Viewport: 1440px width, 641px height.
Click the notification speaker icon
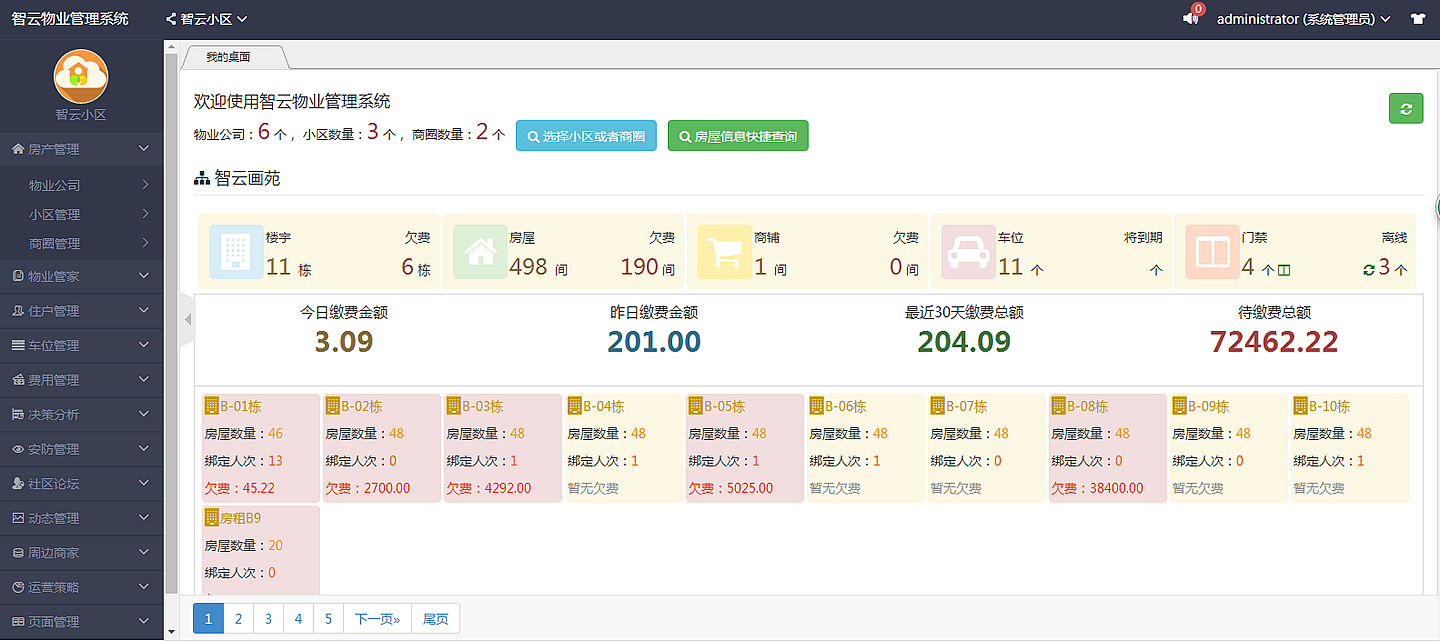pyautogui.click(x=1190, y=18)
